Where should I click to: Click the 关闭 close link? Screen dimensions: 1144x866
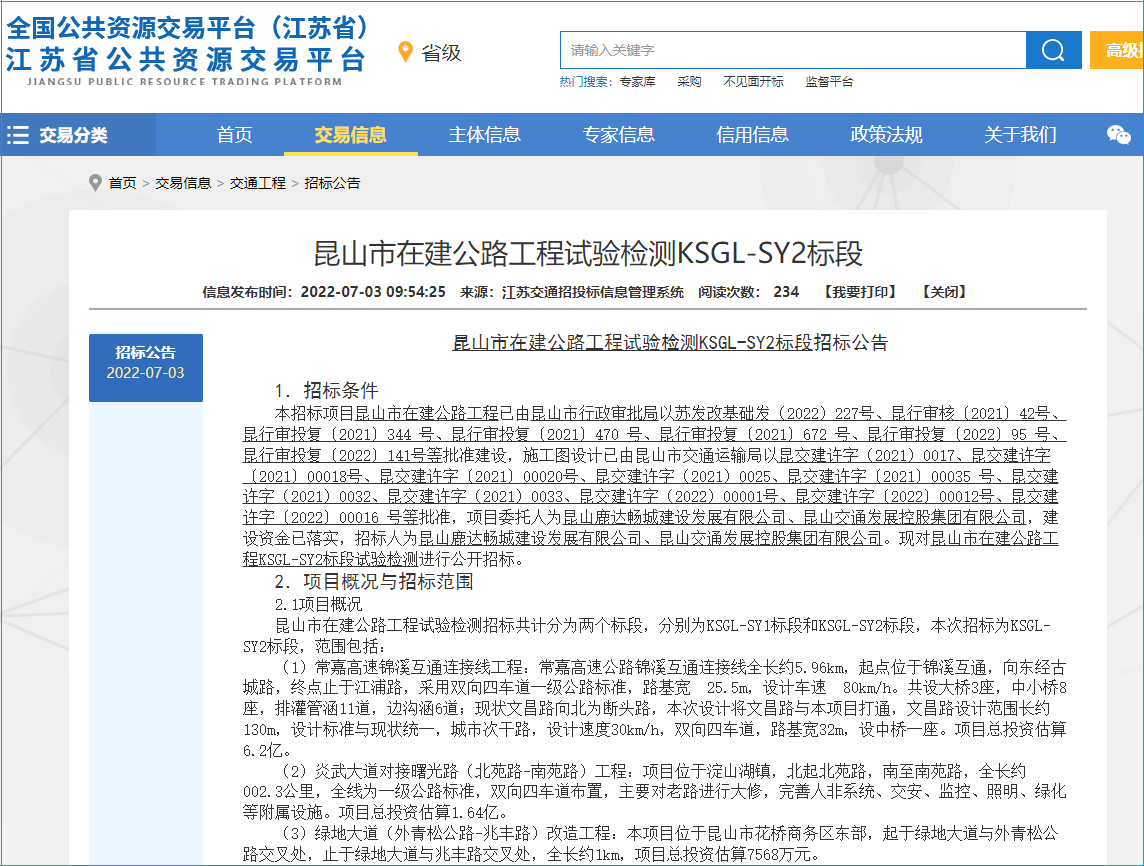(945, 292)
